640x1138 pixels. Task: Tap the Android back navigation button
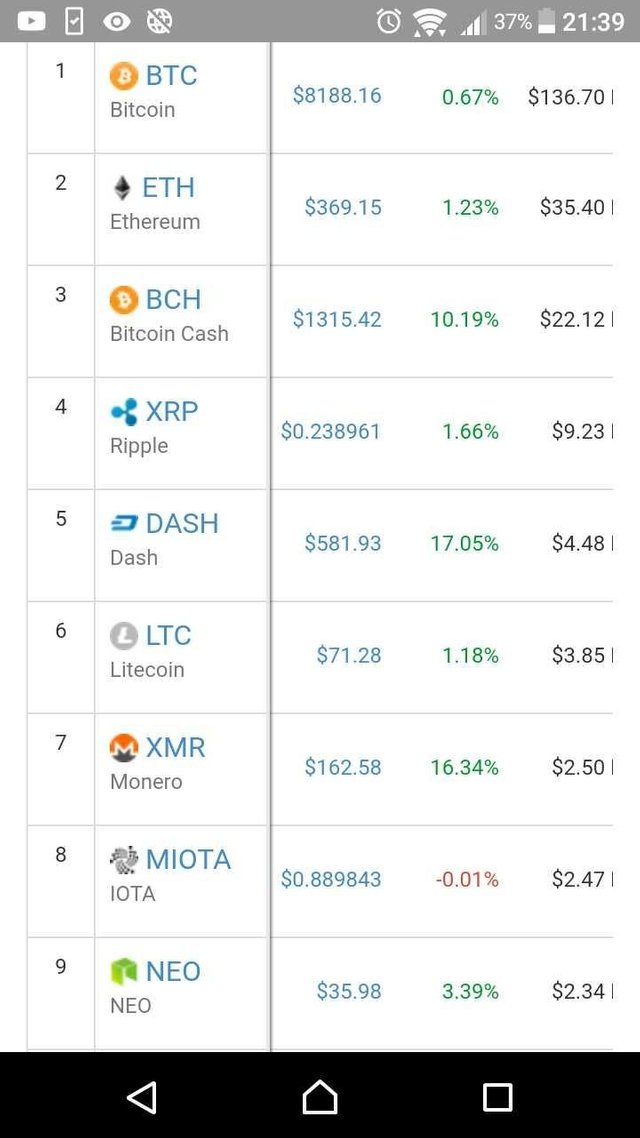[142, 1097]
